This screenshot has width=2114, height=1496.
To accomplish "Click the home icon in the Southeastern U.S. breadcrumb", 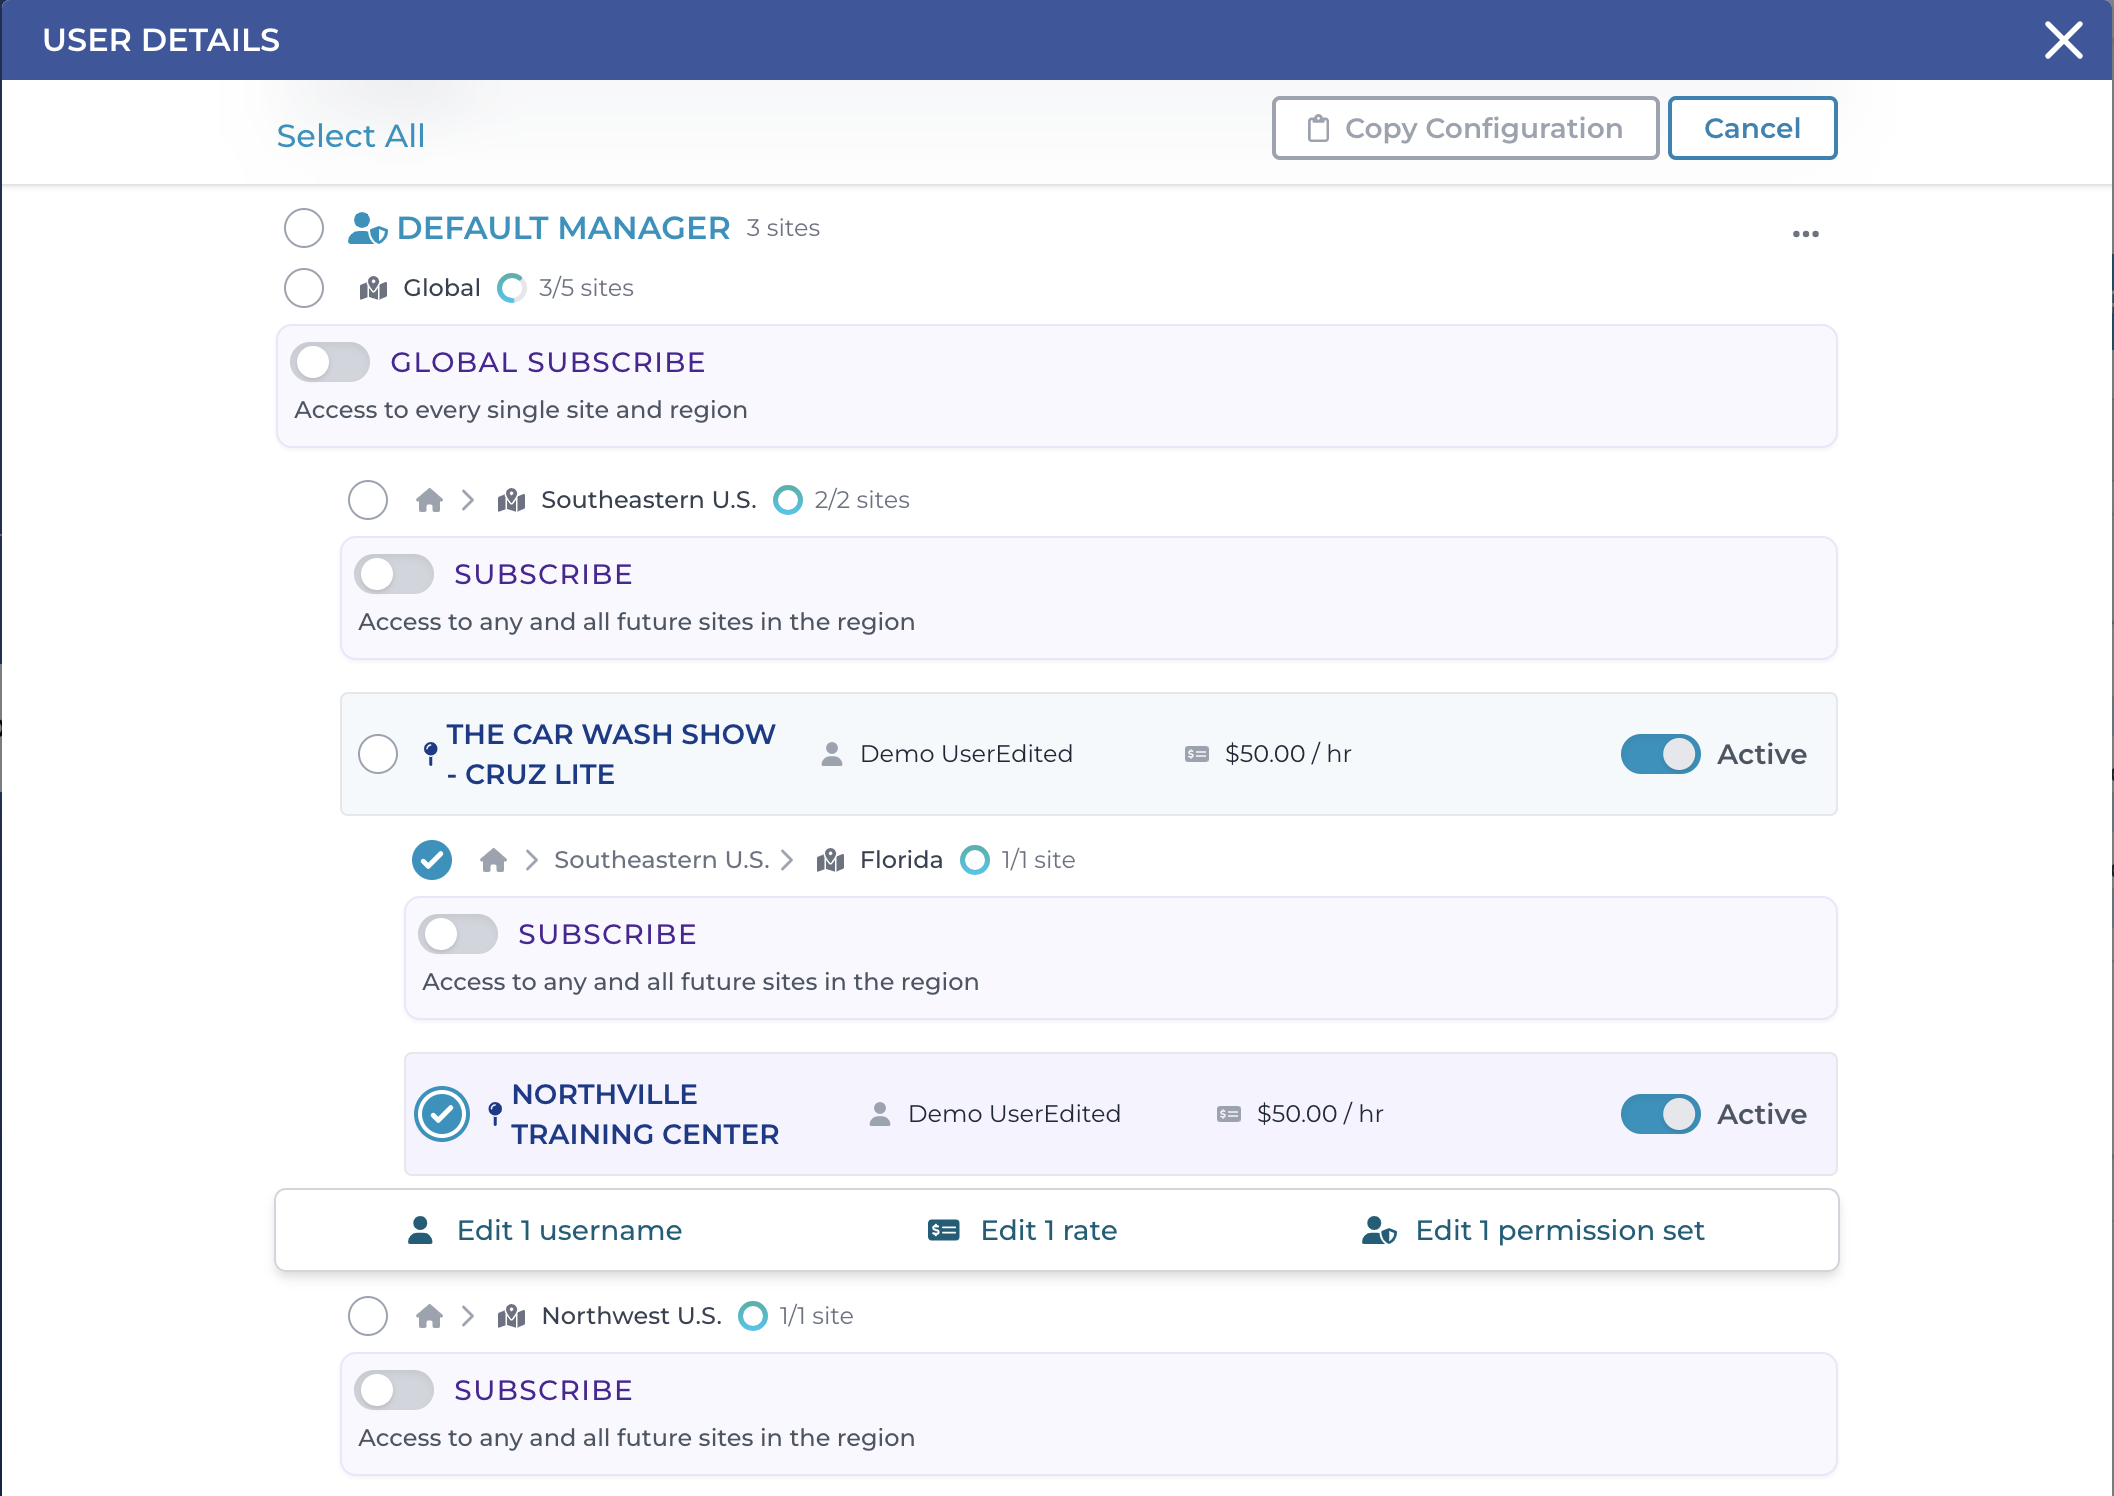I will coord(429,500).
